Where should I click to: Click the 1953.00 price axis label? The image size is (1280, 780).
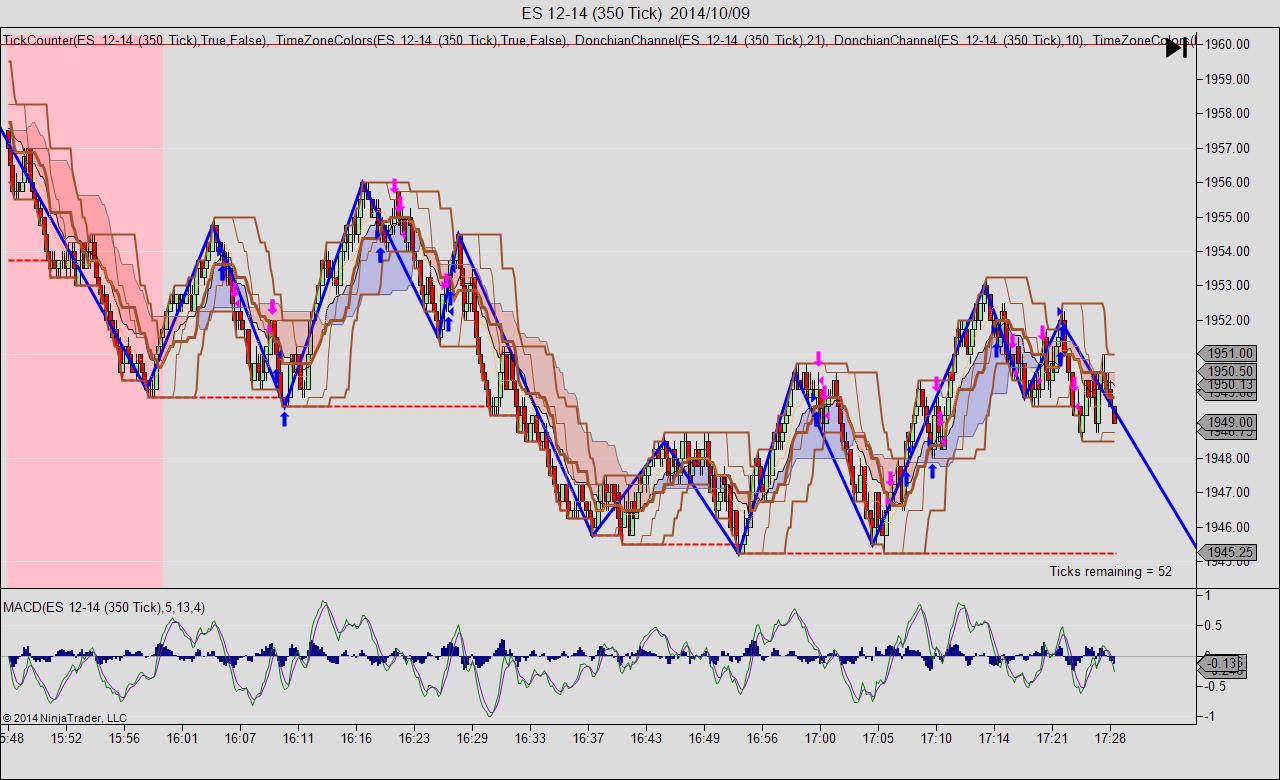(x=1228, y=286)
